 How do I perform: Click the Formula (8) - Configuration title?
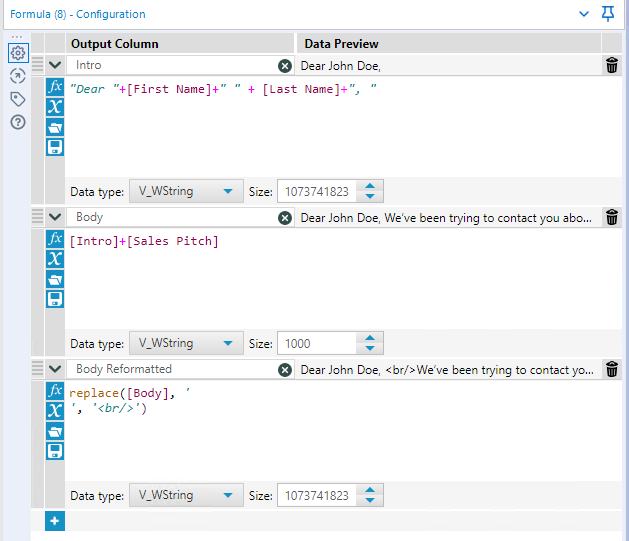pyautogui.click(x=78, y=14)
